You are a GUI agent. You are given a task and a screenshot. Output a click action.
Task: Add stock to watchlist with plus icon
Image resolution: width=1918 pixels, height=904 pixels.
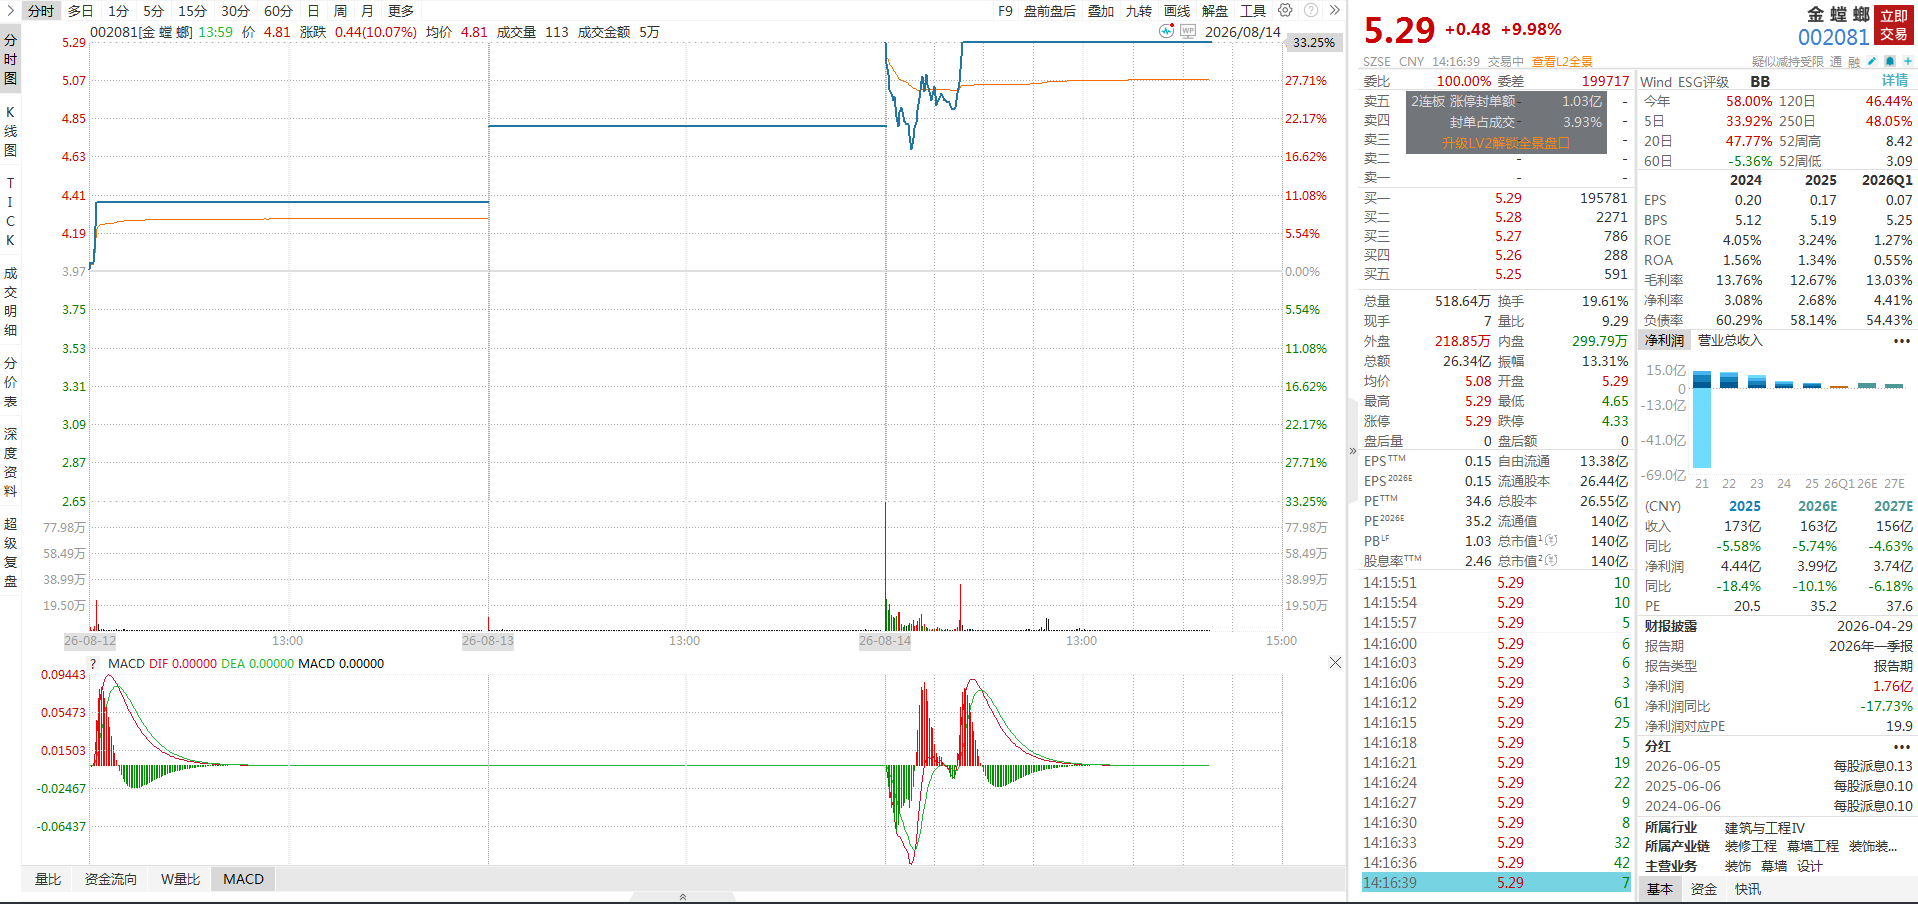(1908, 62)
